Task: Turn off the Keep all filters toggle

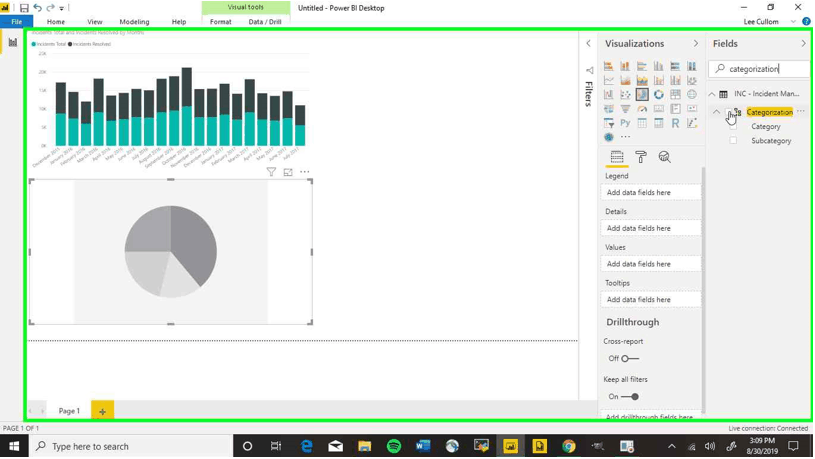Action: (x=630, y=397)
